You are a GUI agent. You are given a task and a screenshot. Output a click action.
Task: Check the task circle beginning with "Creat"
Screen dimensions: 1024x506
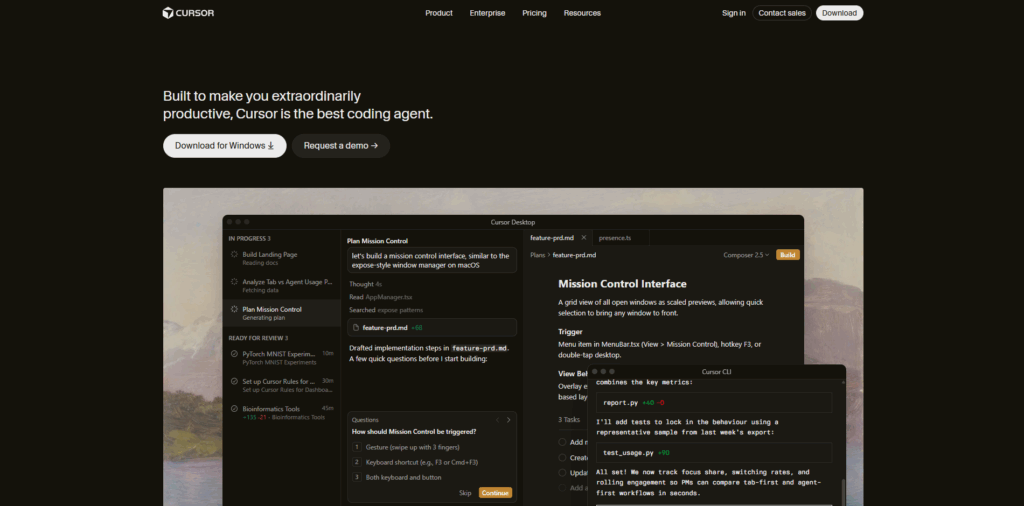coord(562,458)
